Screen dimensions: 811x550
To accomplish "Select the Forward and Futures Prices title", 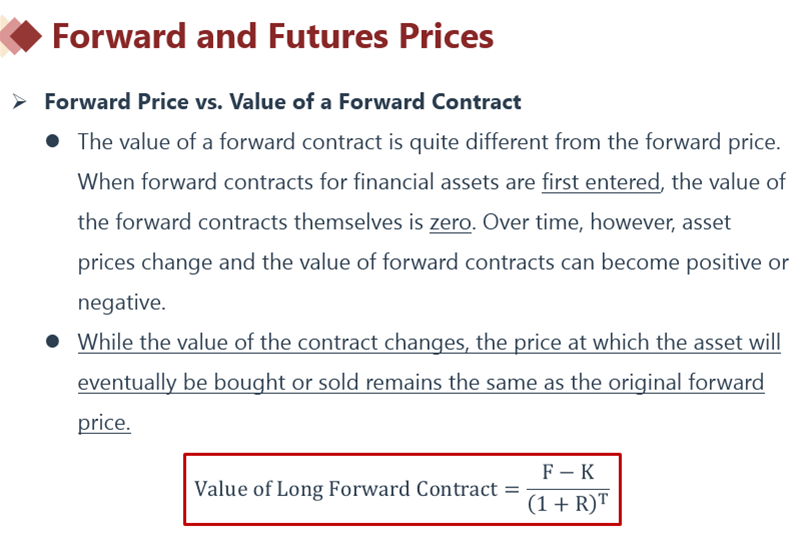I will click(272, 37).
